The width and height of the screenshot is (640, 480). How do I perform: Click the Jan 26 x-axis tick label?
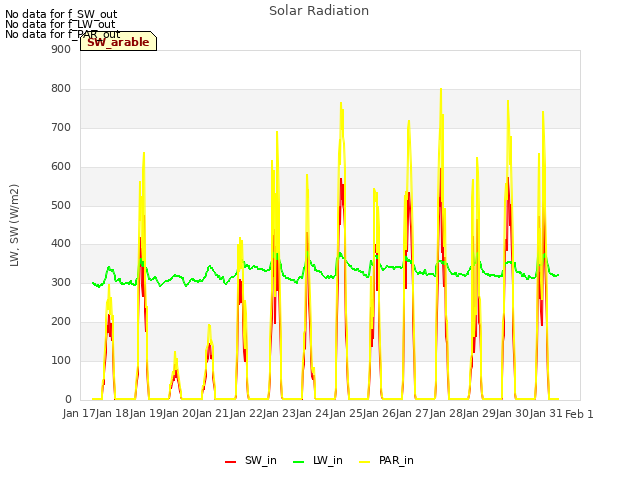(380, 414)
